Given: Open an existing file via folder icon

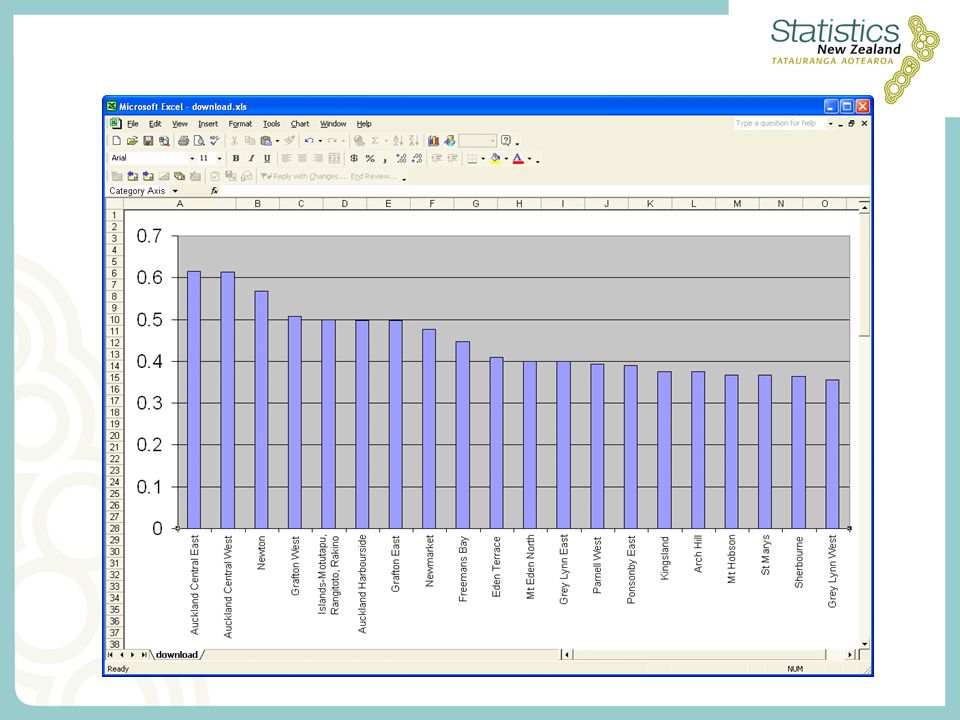Looking at the screenshot, I should (x=132, y=141).
